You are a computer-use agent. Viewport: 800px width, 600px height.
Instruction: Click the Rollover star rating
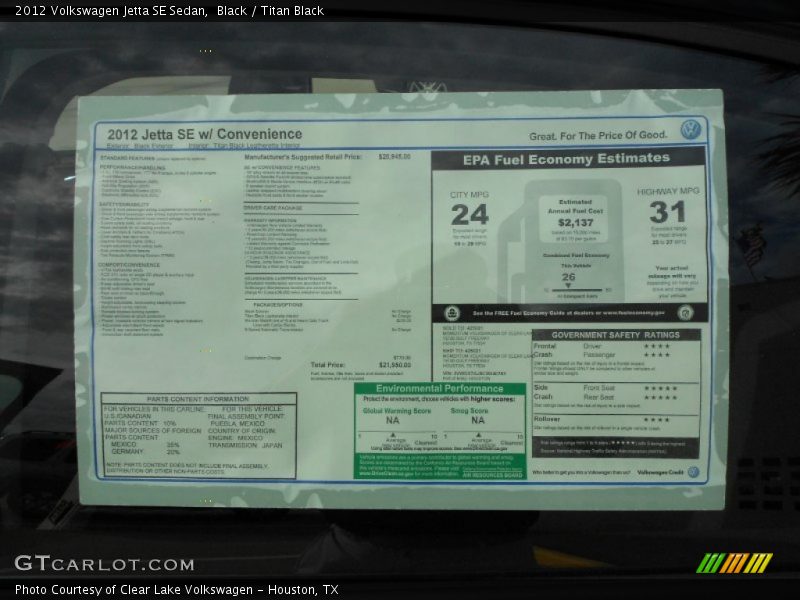656,420
